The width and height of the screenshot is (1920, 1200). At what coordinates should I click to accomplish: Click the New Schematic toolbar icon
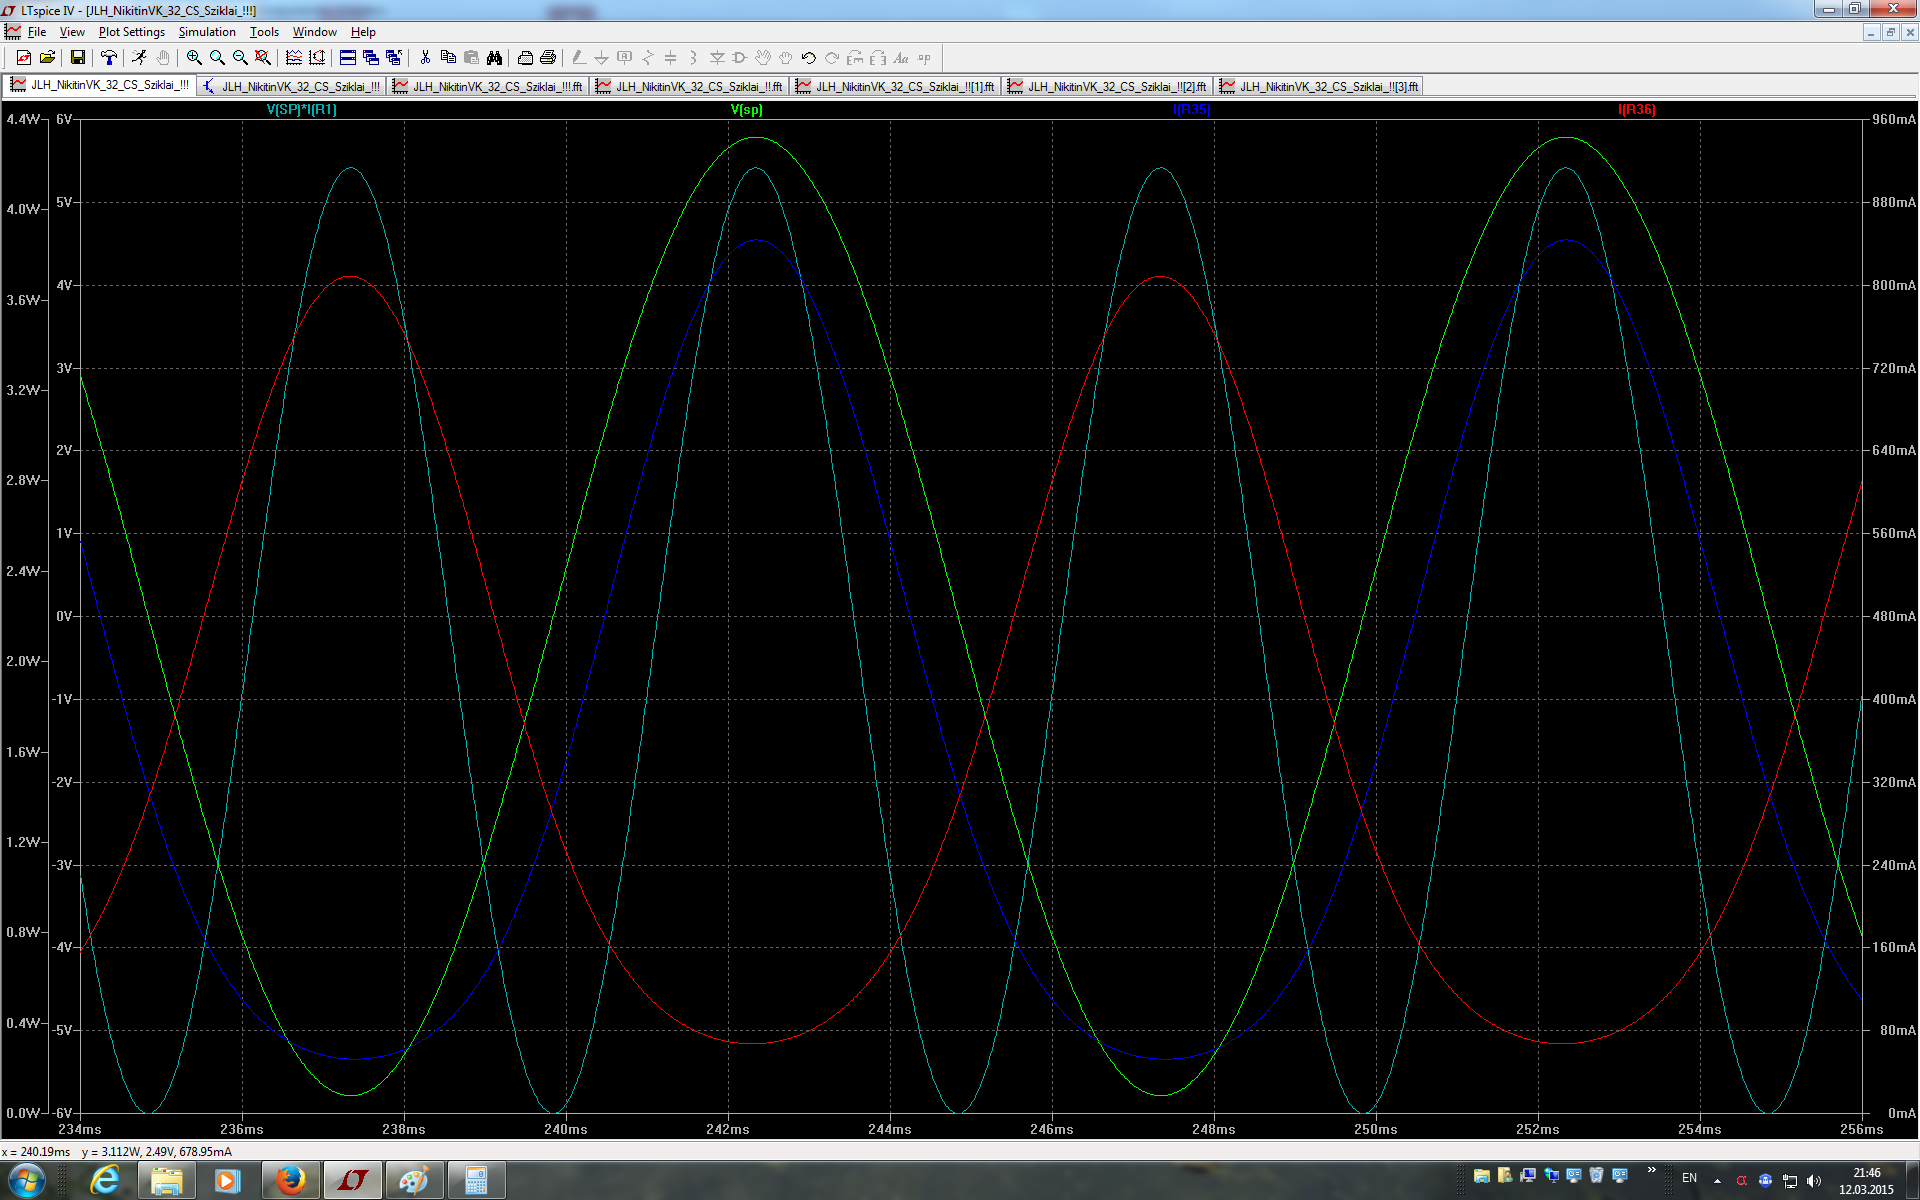(x=24, y=58)
